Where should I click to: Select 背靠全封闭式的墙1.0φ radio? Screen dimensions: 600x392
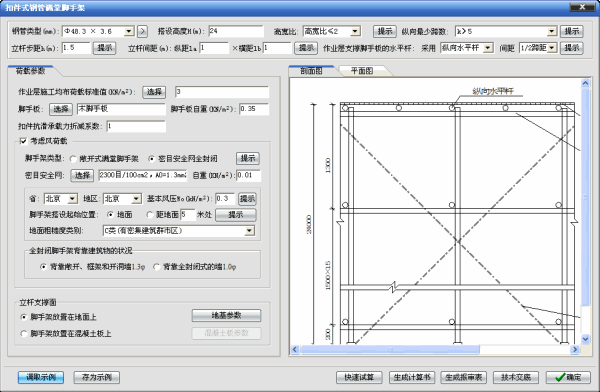tap(157, 267)
